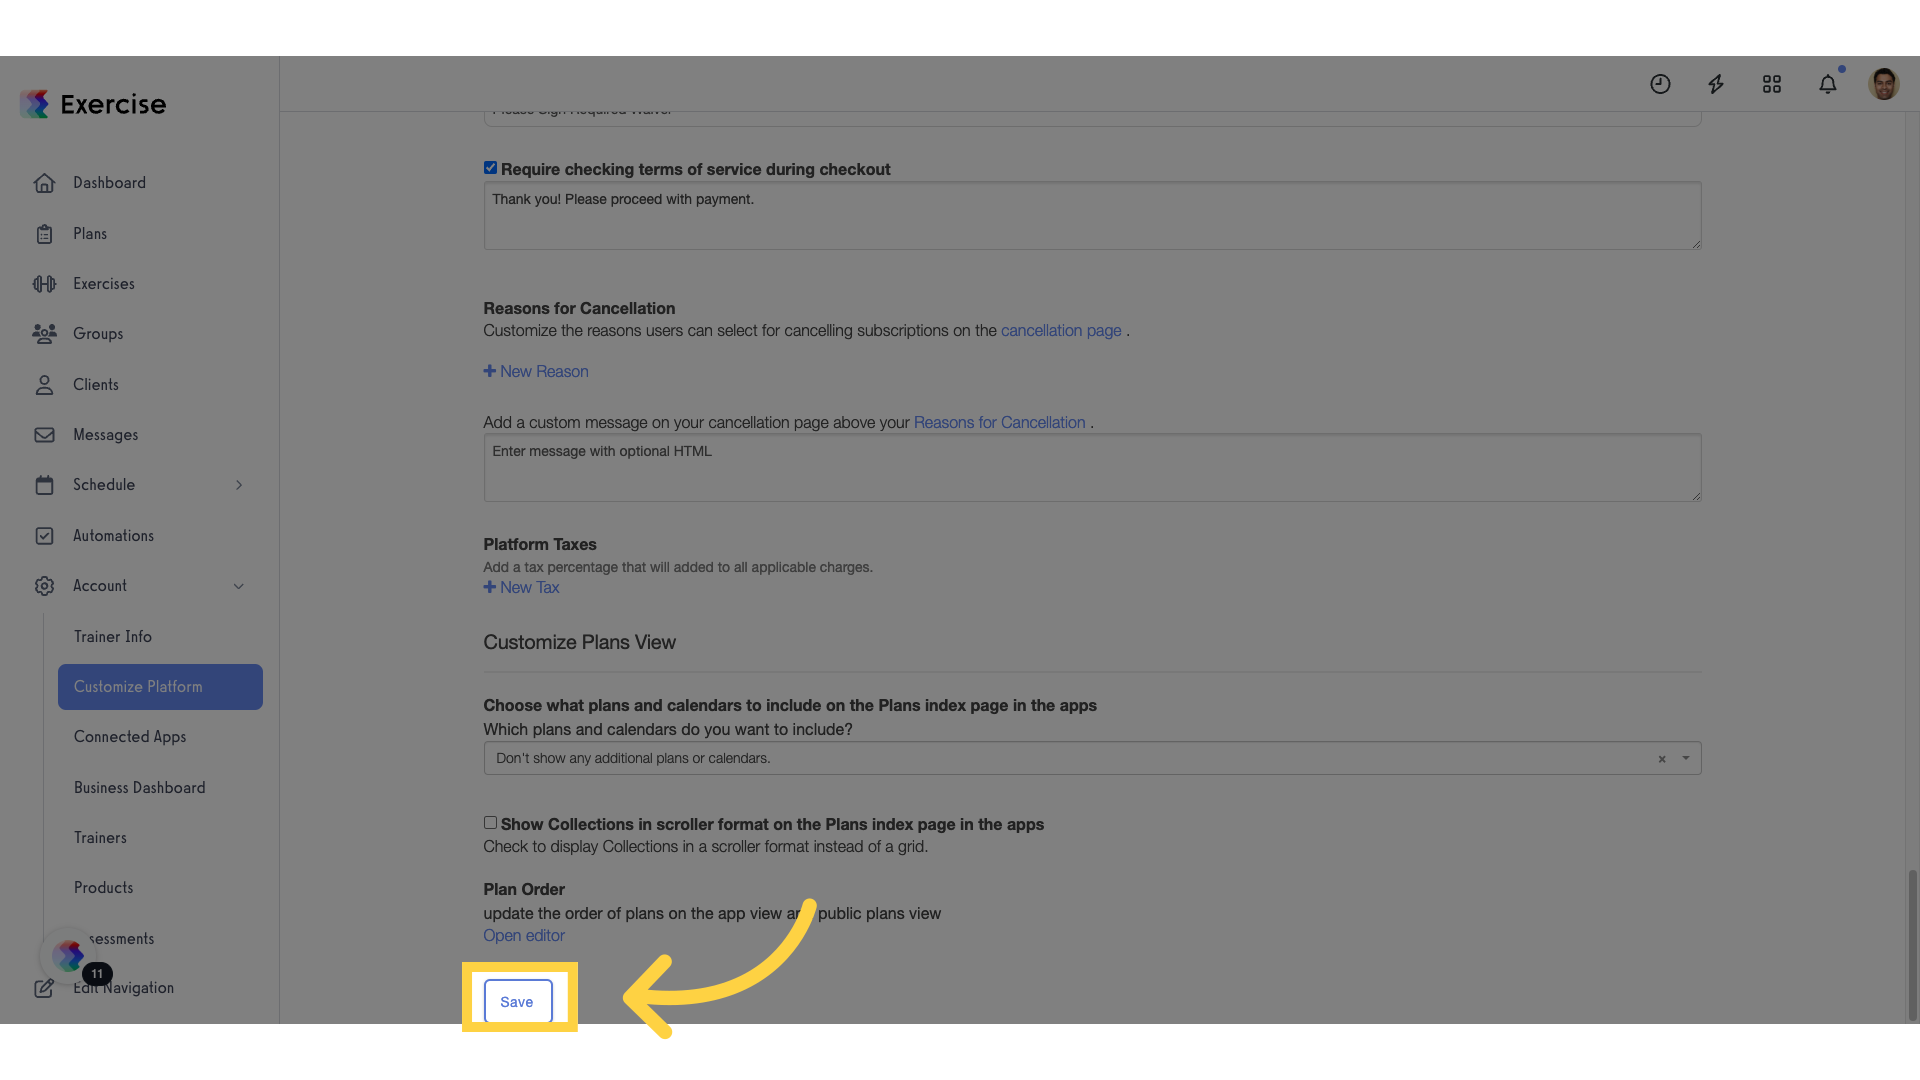Viewport: 1920px width, 1080px height.
Task: Click the Platform Taxes heading
Action: (x=540, y=544)
